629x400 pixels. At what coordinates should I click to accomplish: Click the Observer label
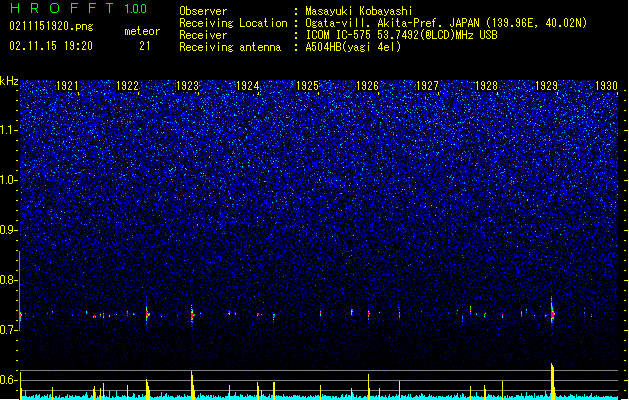tap(203, 11)
